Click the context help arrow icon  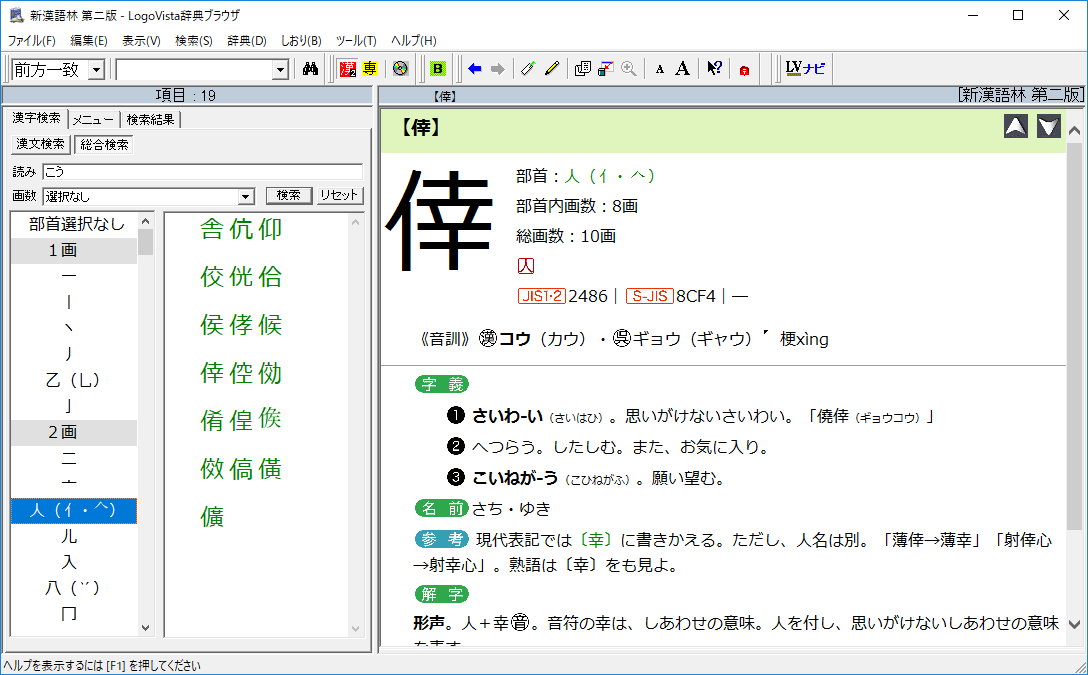coord(714,69)
